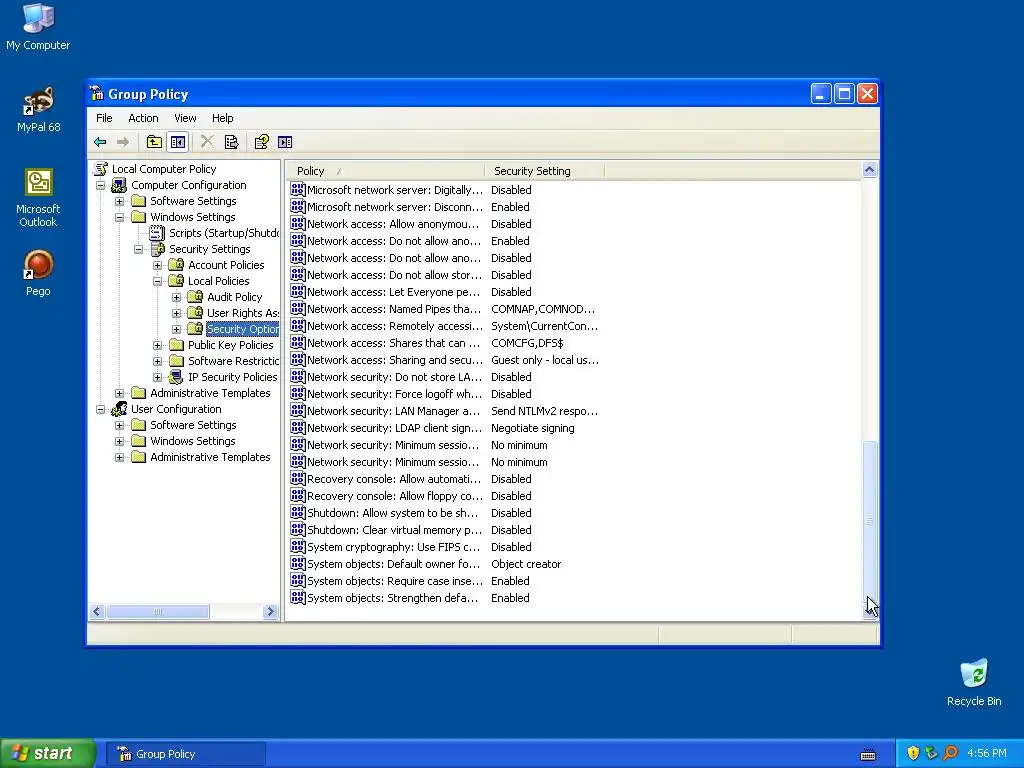Click the User Configuration node icon

pos(120,409)
